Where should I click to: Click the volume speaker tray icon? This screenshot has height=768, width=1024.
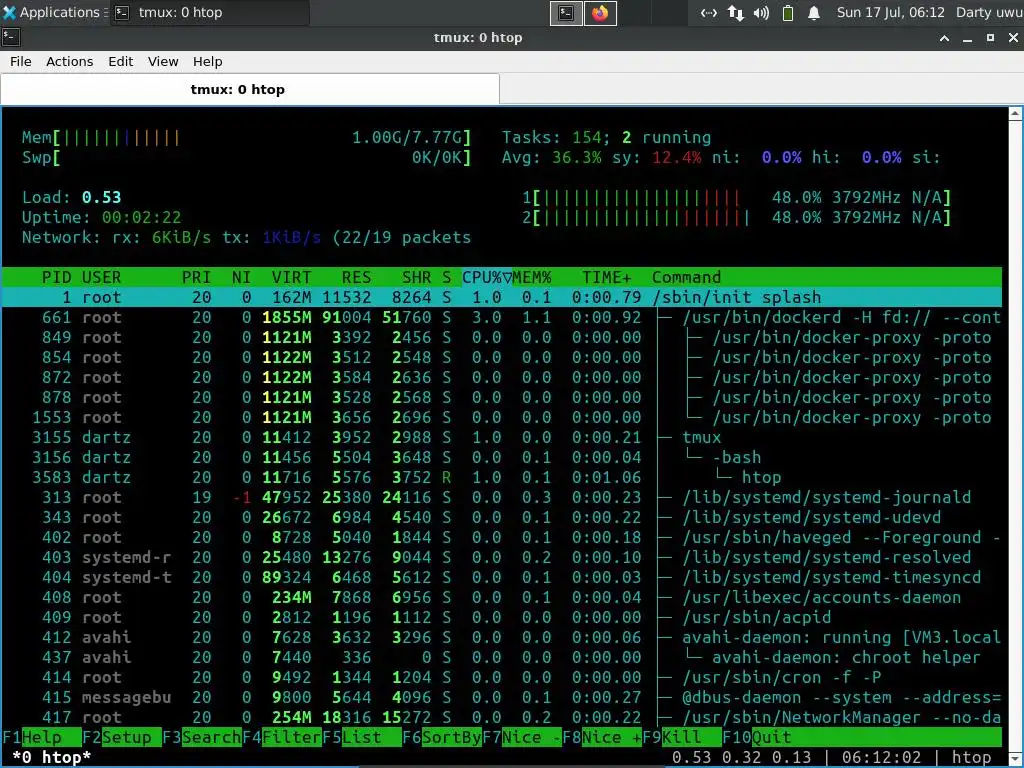pyautogui.click(x=761, y=13)
